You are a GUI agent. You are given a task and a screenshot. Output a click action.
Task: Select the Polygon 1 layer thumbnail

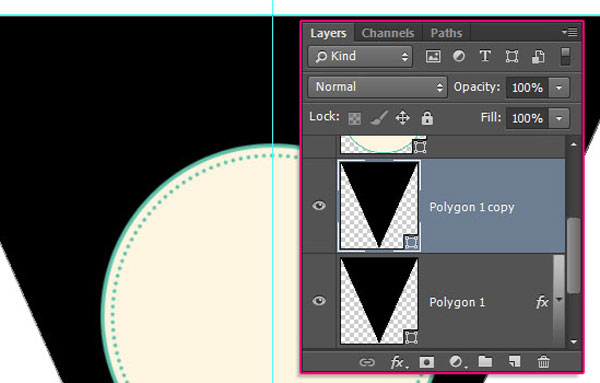tap(379, 301)
